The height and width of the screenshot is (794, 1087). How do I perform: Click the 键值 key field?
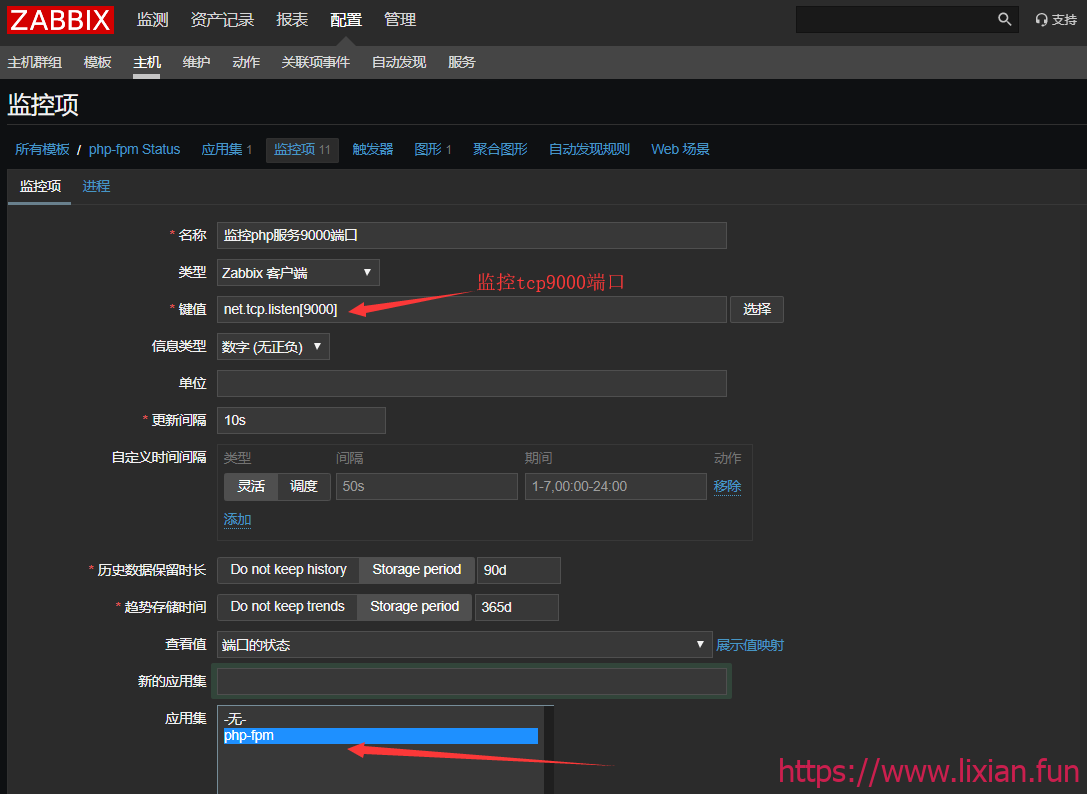tap(471, 309)
